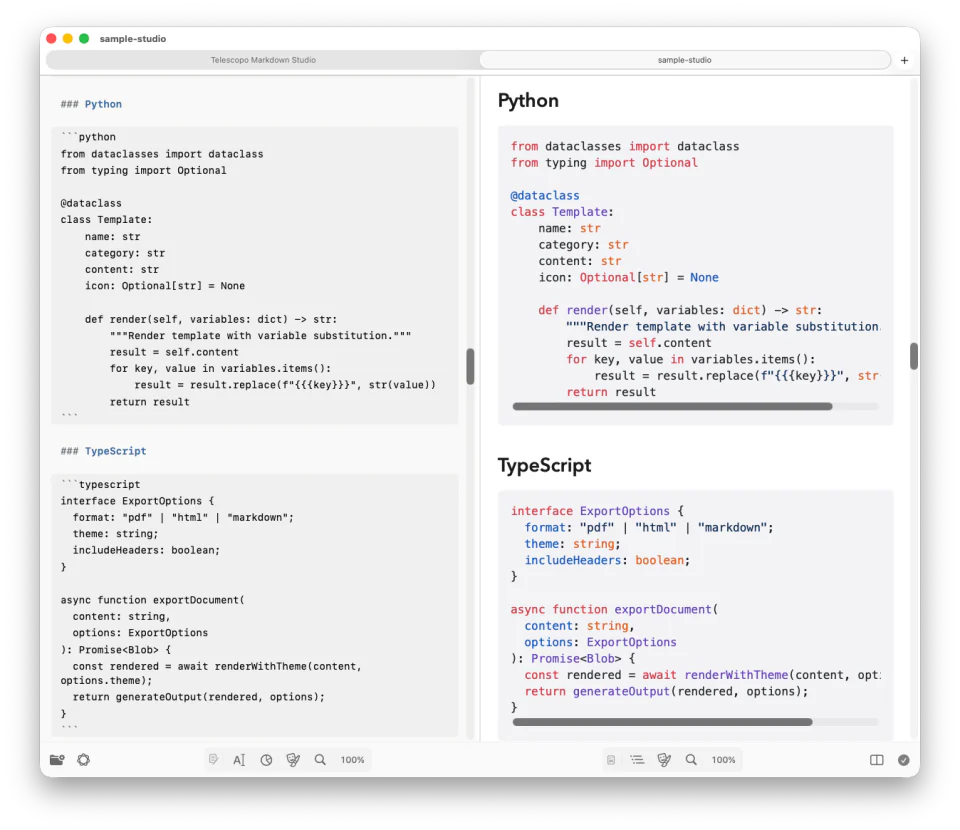
Task: Click the preview search magnifier icon
Action: tap(691, 760)
